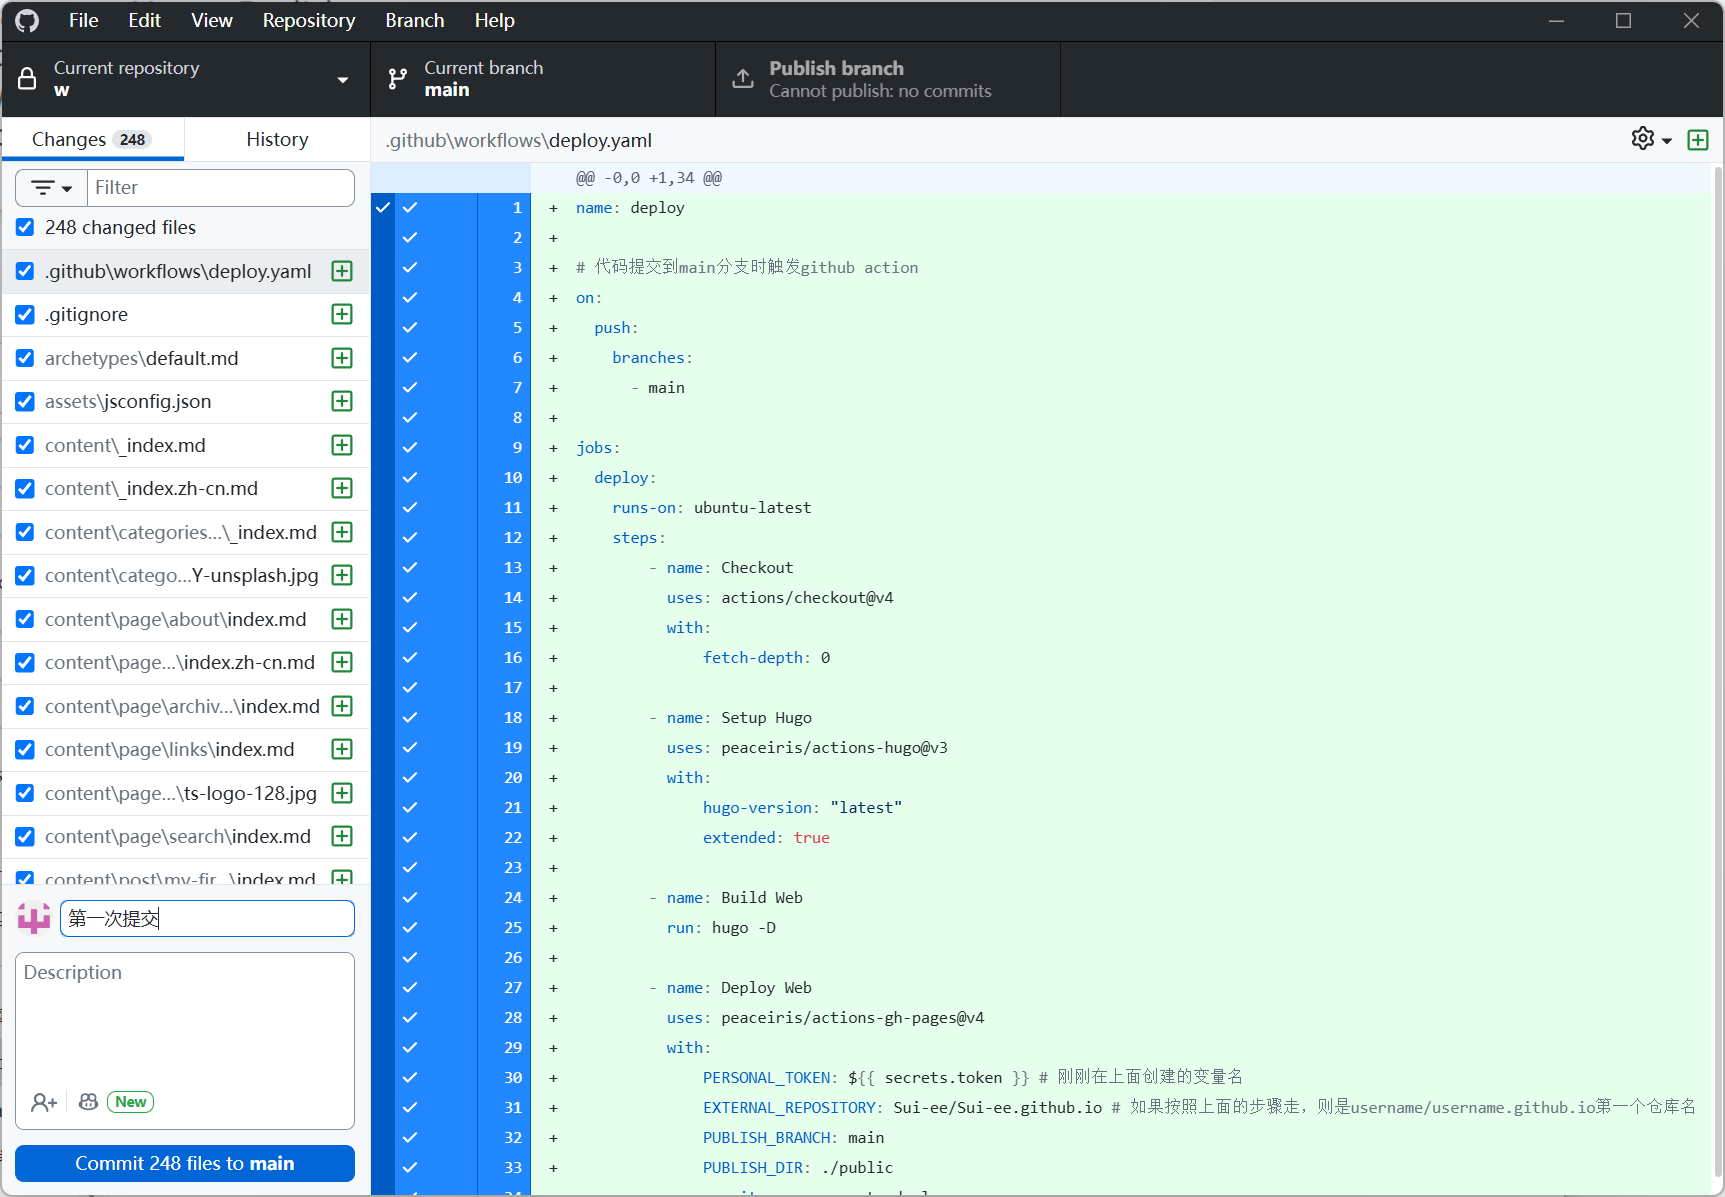
Task: Uncheck the .gitignore file checkbox
Action: [25, 315]
